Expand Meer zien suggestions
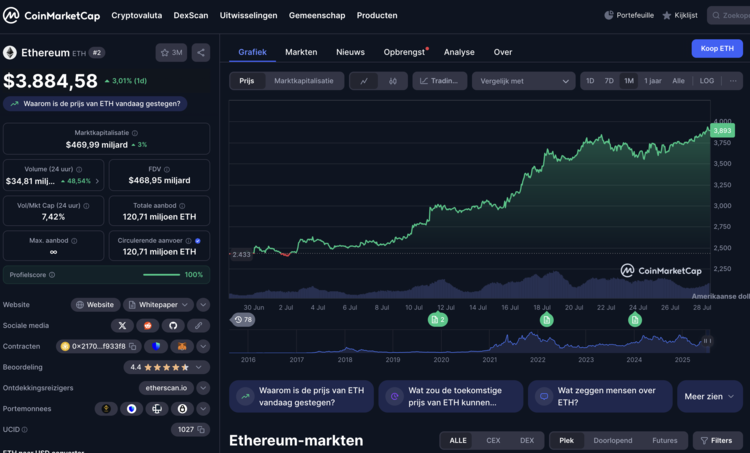 [710, 397]
